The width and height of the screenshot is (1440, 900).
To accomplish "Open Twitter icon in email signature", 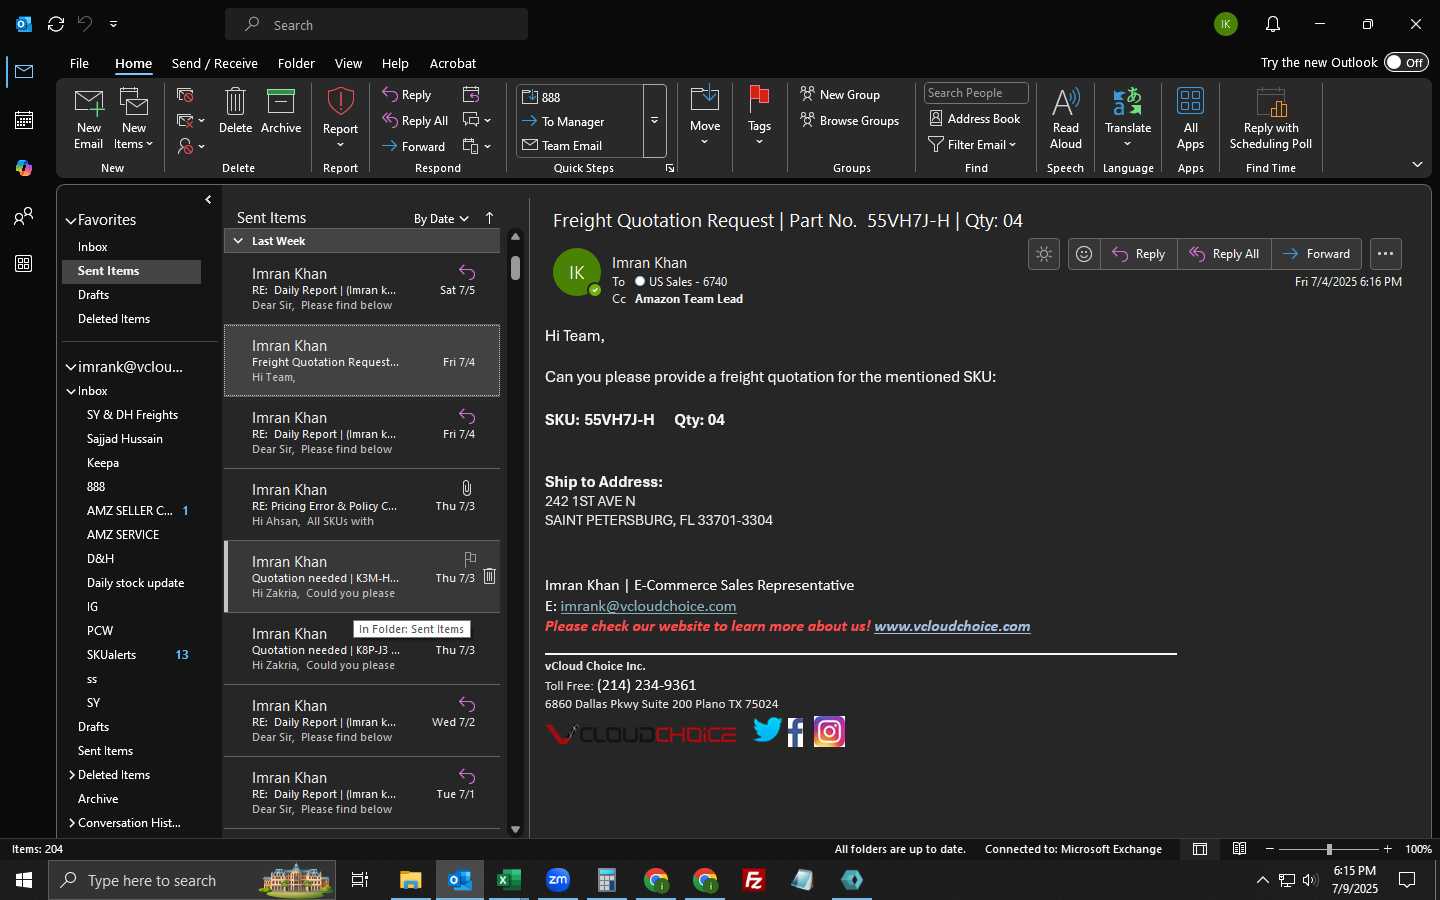I will (x=767, y=731).
